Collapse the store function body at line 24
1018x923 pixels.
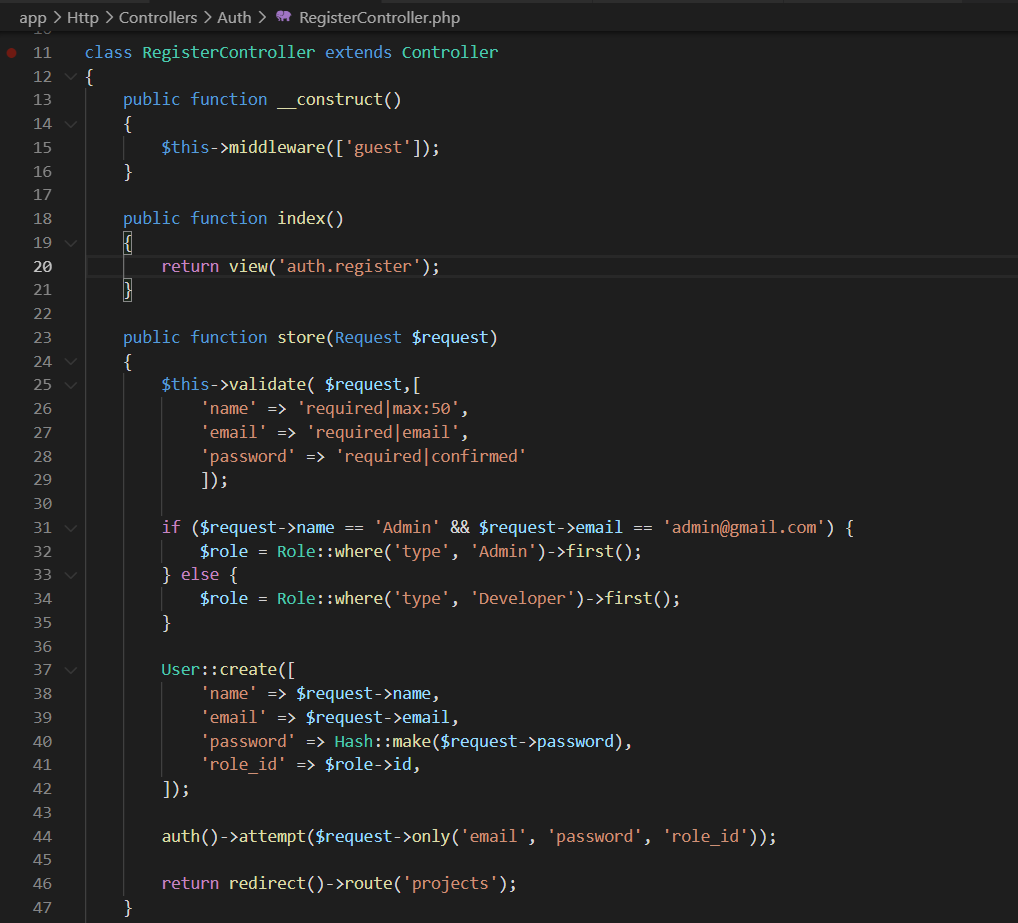(x=70, y=361)
